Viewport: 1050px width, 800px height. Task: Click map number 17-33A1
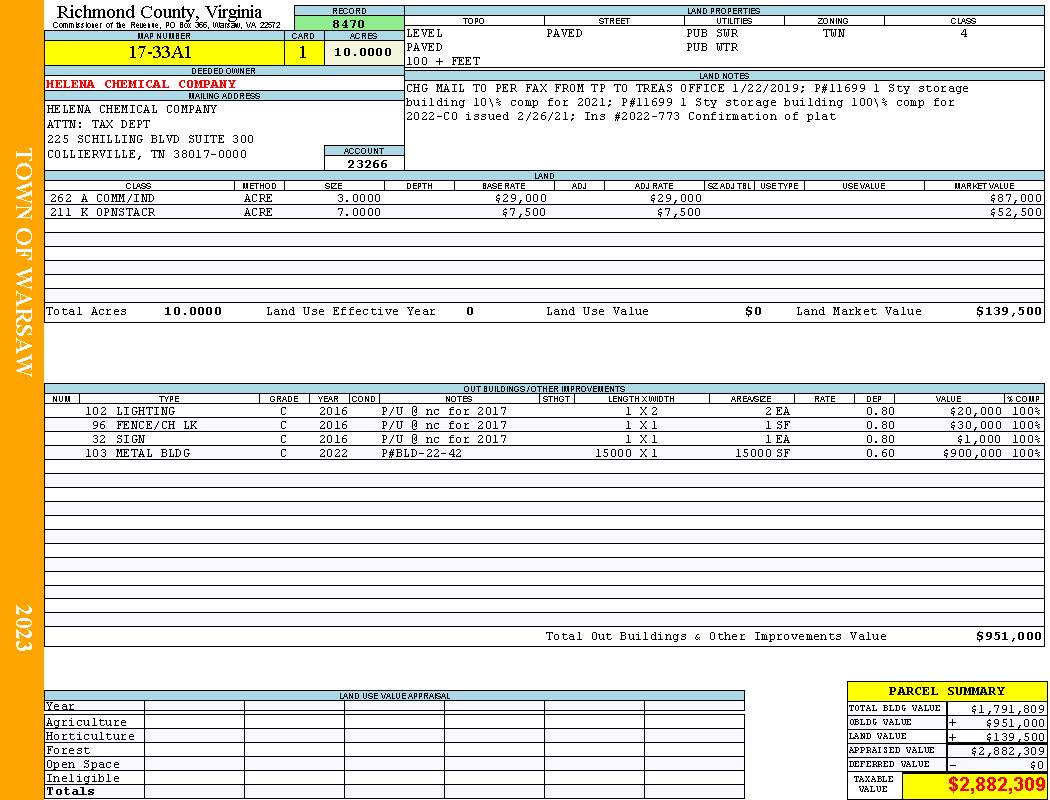(x=160, y=52)
